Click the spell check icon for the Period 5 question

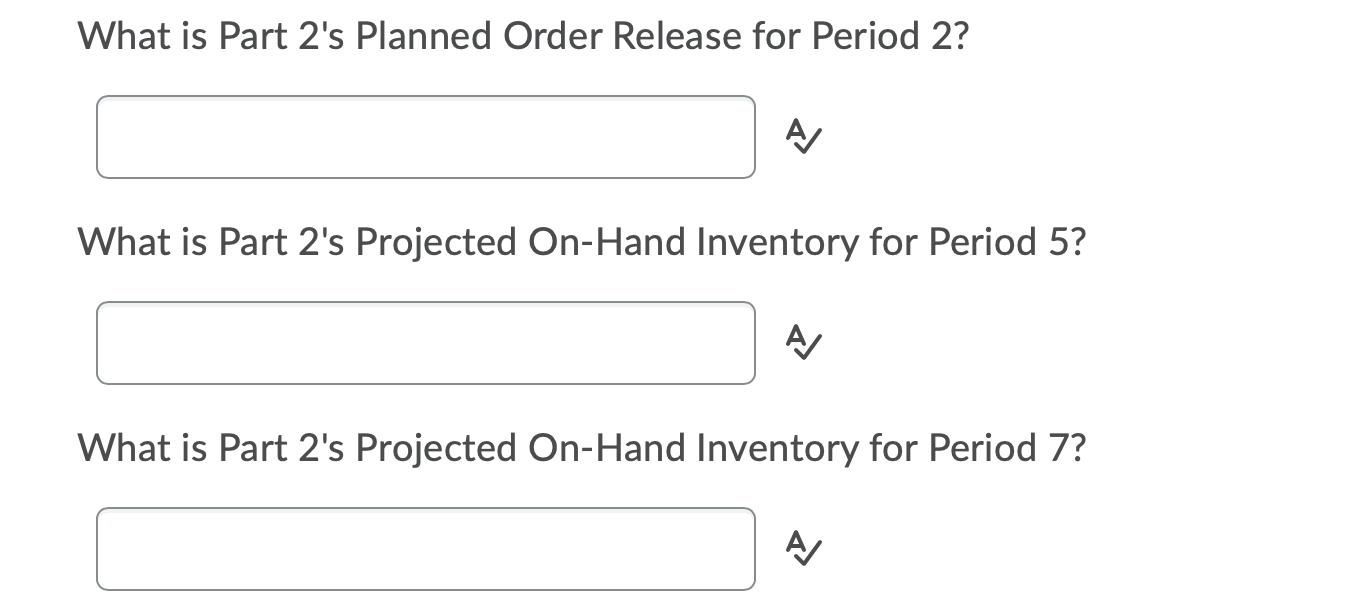pyautogui.click(x=803, y=343)
